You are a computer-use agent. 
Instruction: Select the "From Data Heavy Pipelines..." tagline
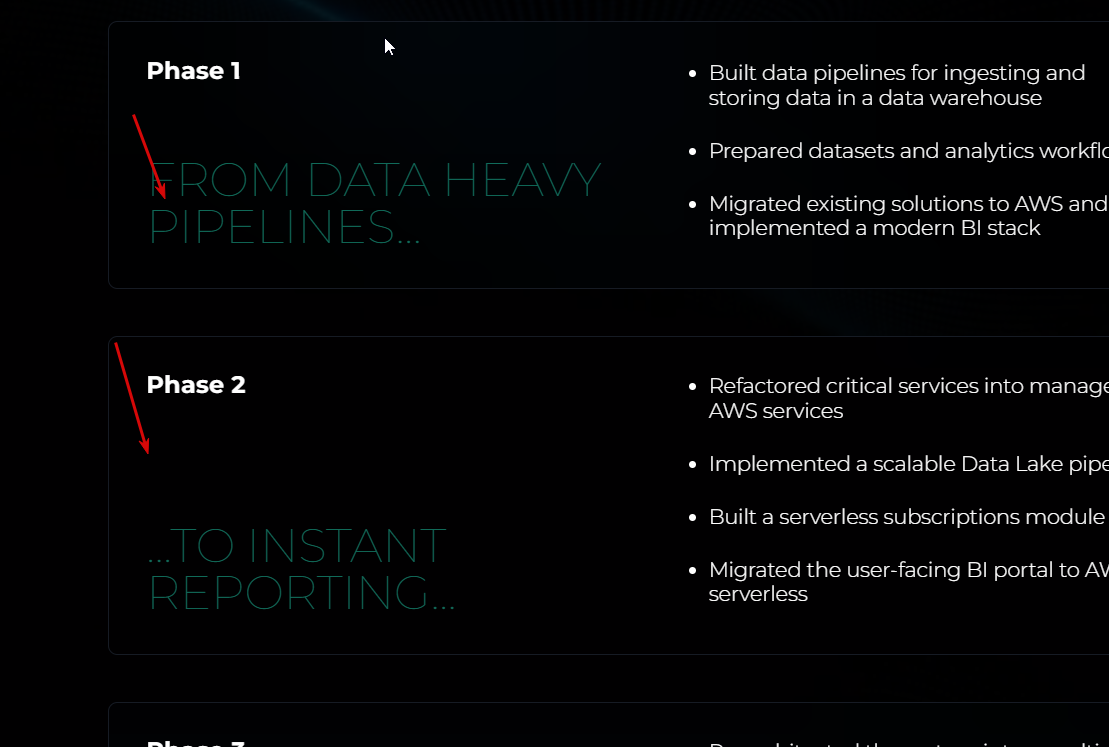[374, 204]
